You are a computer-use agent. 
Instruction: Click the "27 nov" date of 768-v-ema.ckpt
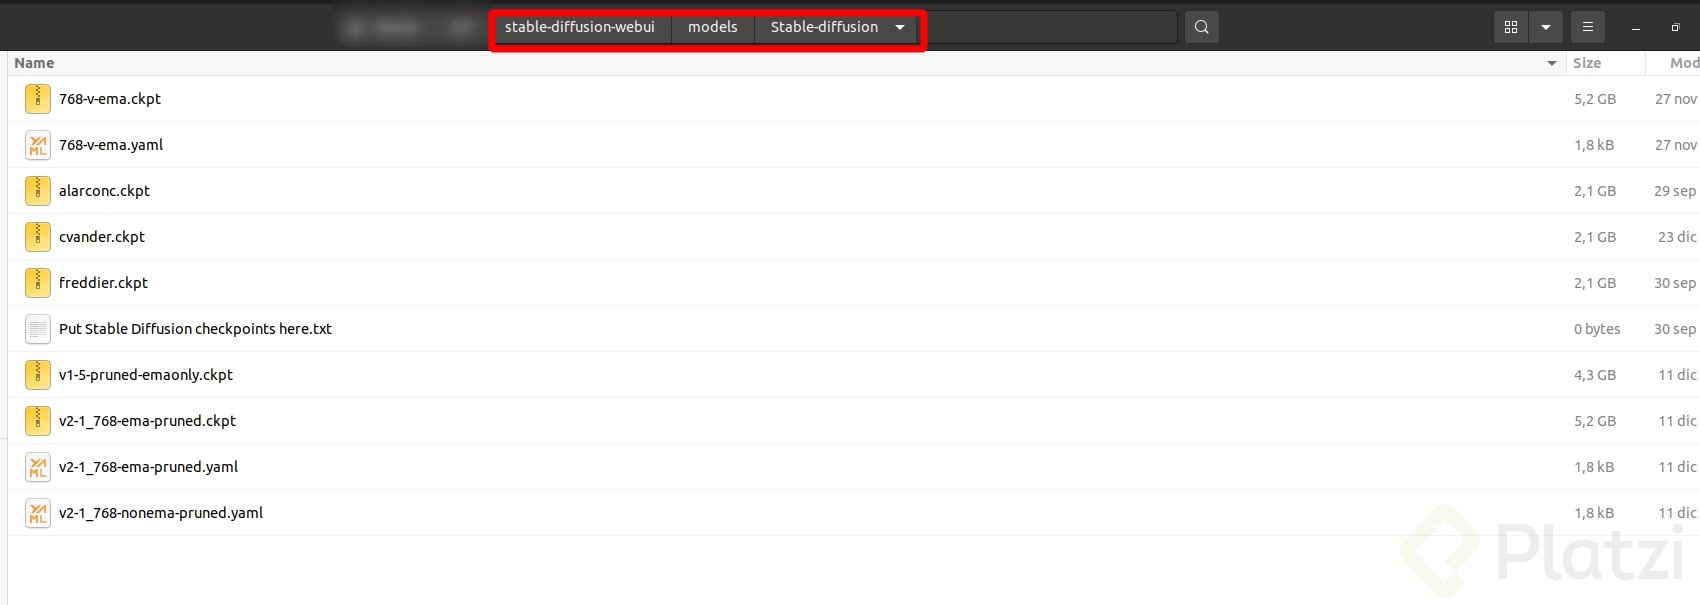(1676, 99)
